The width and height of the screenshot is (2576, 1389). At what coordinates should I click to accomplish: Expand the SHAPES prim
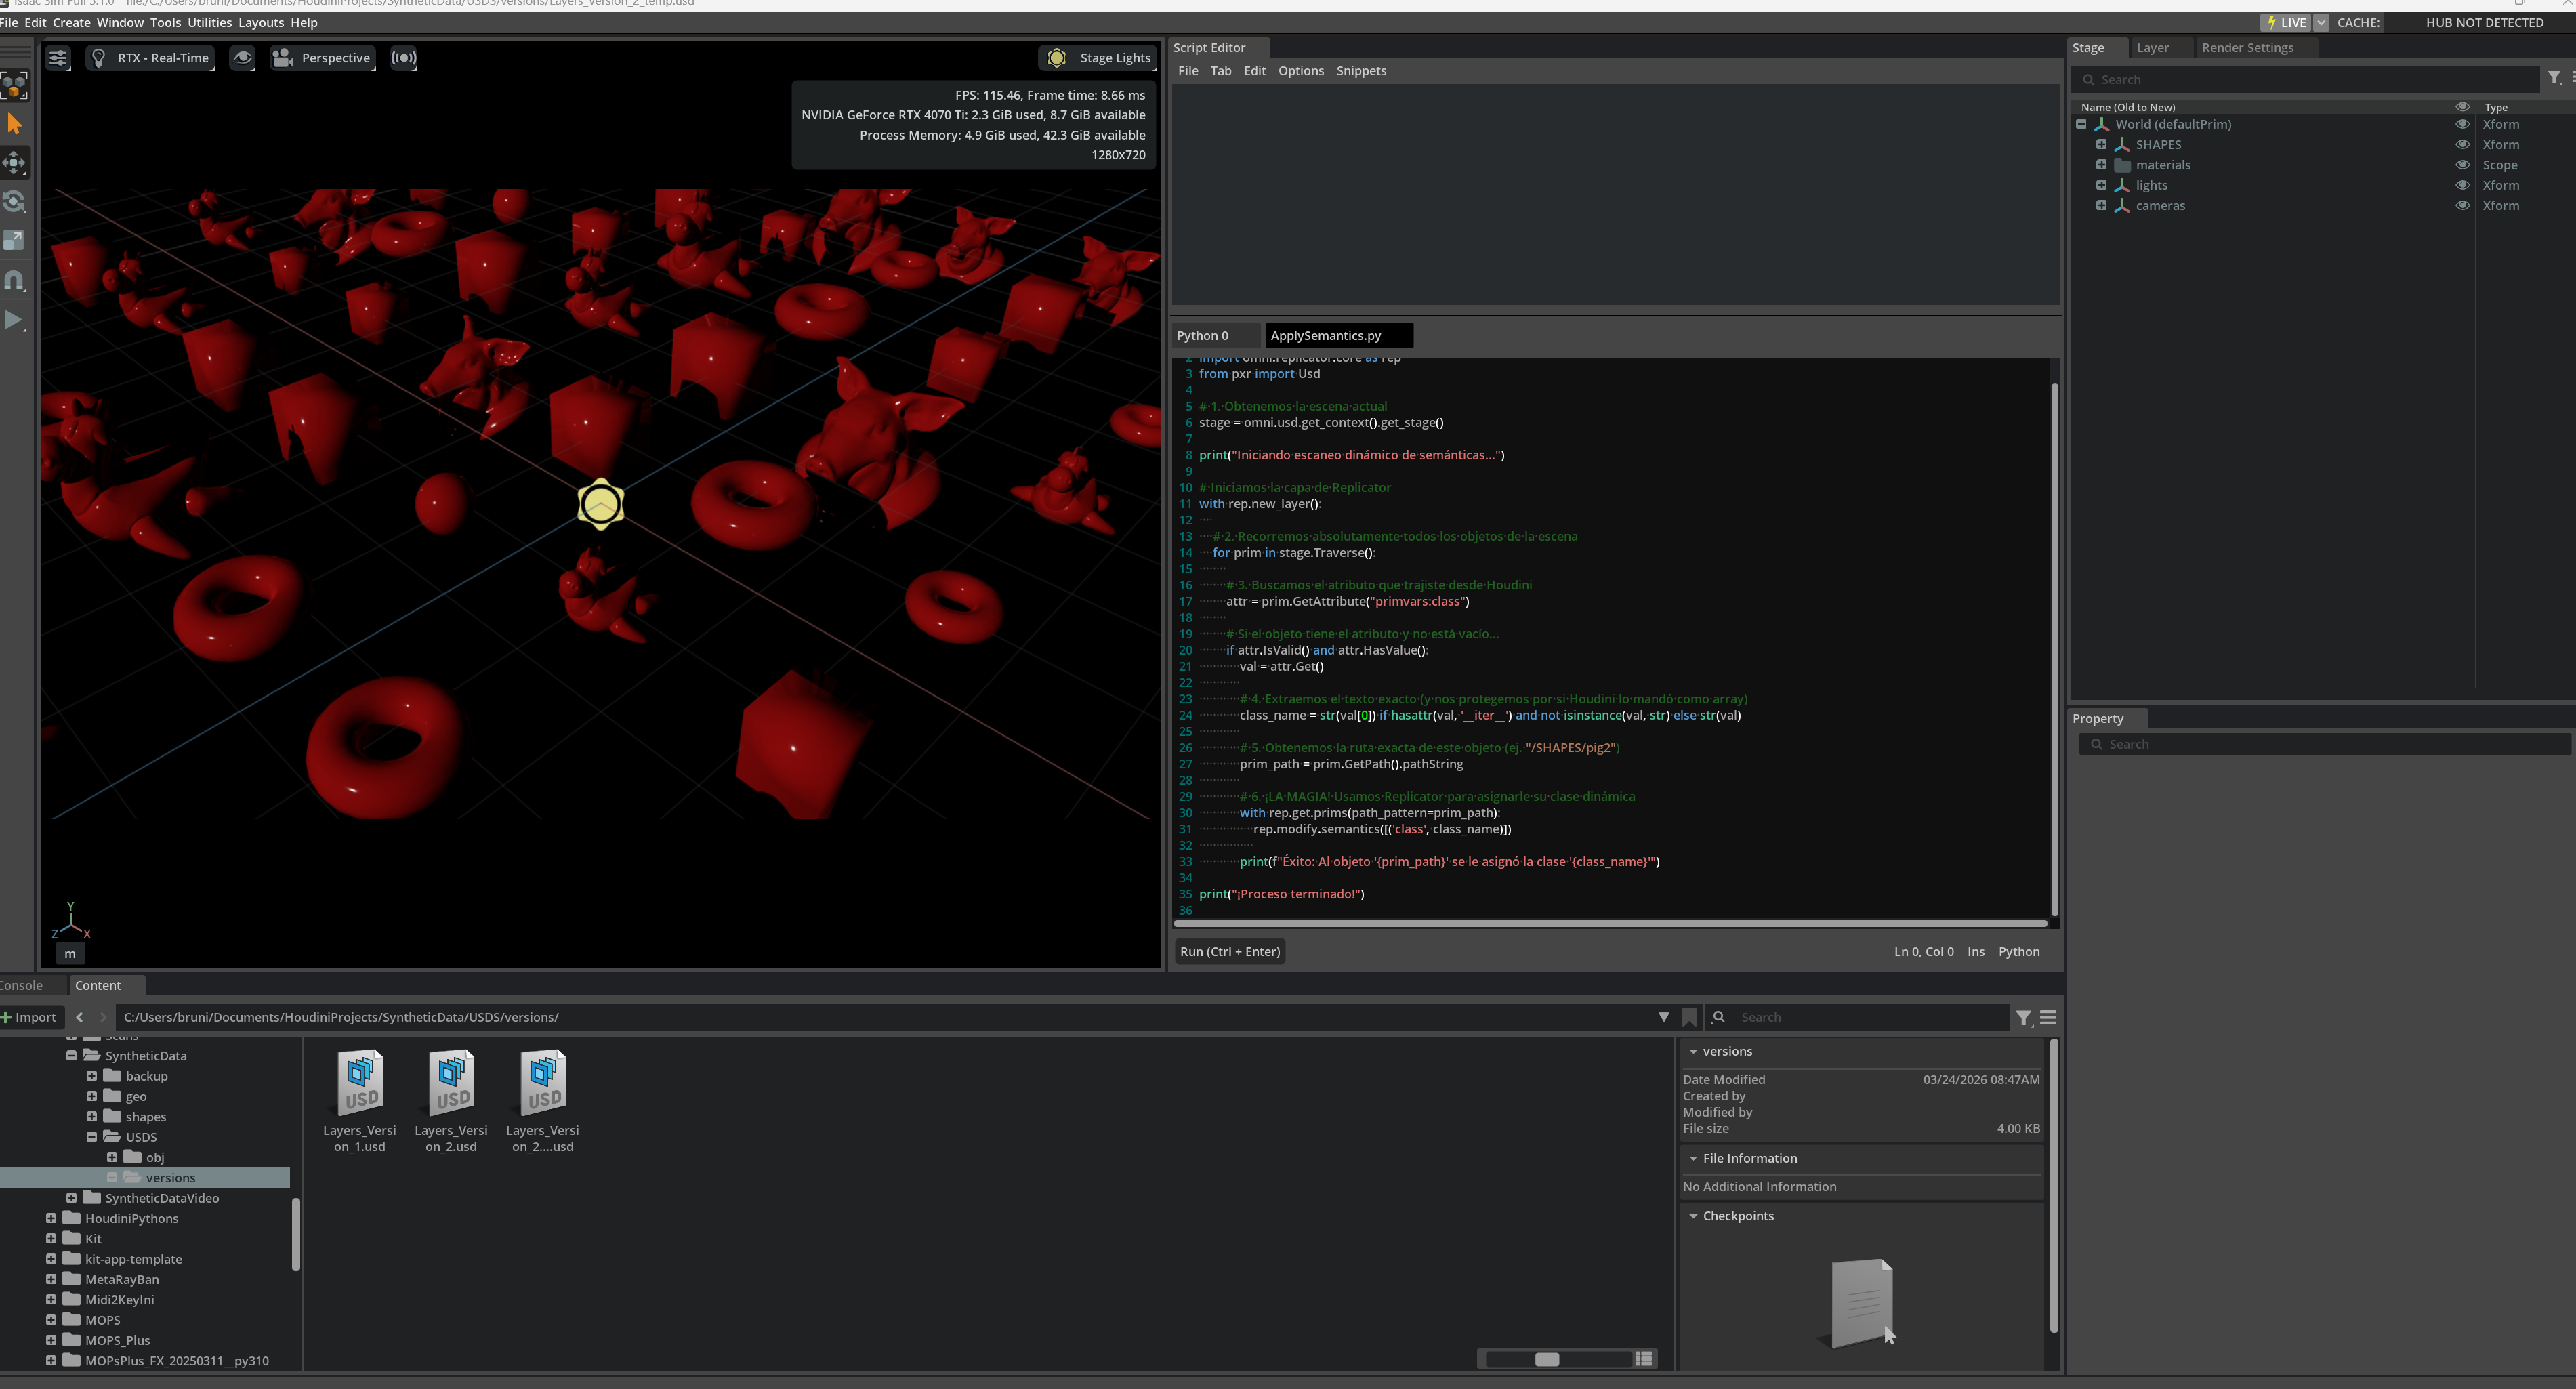[2101, 145]
